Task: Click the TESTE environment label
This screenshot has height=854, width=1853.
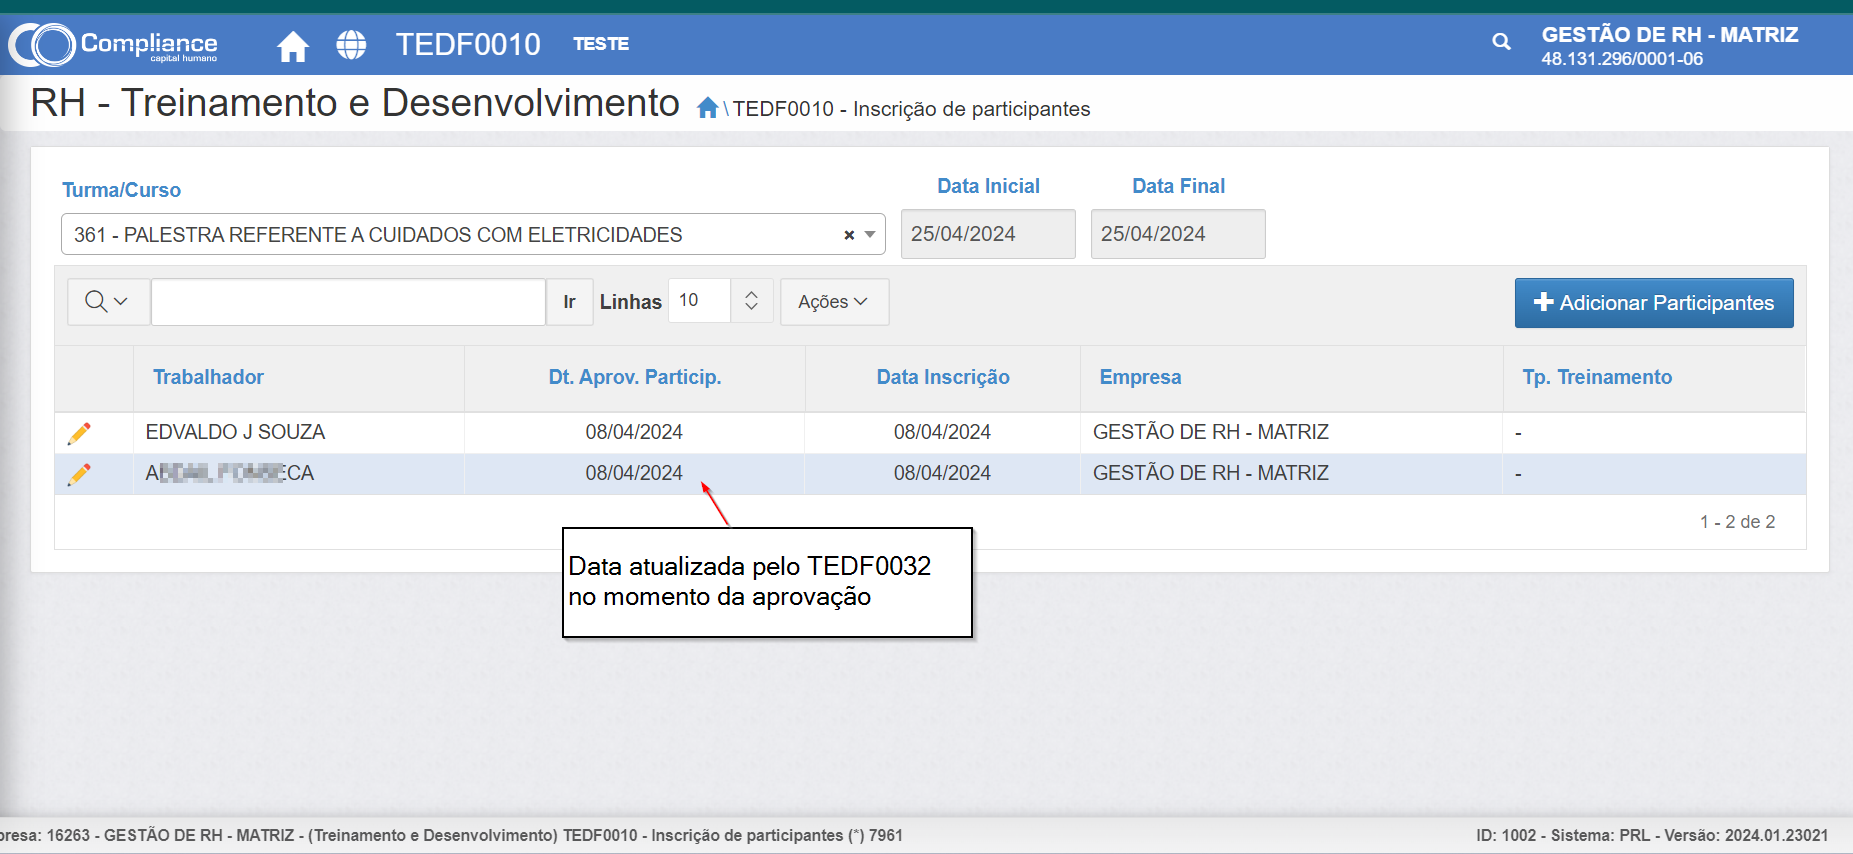Action: (601, 44)
